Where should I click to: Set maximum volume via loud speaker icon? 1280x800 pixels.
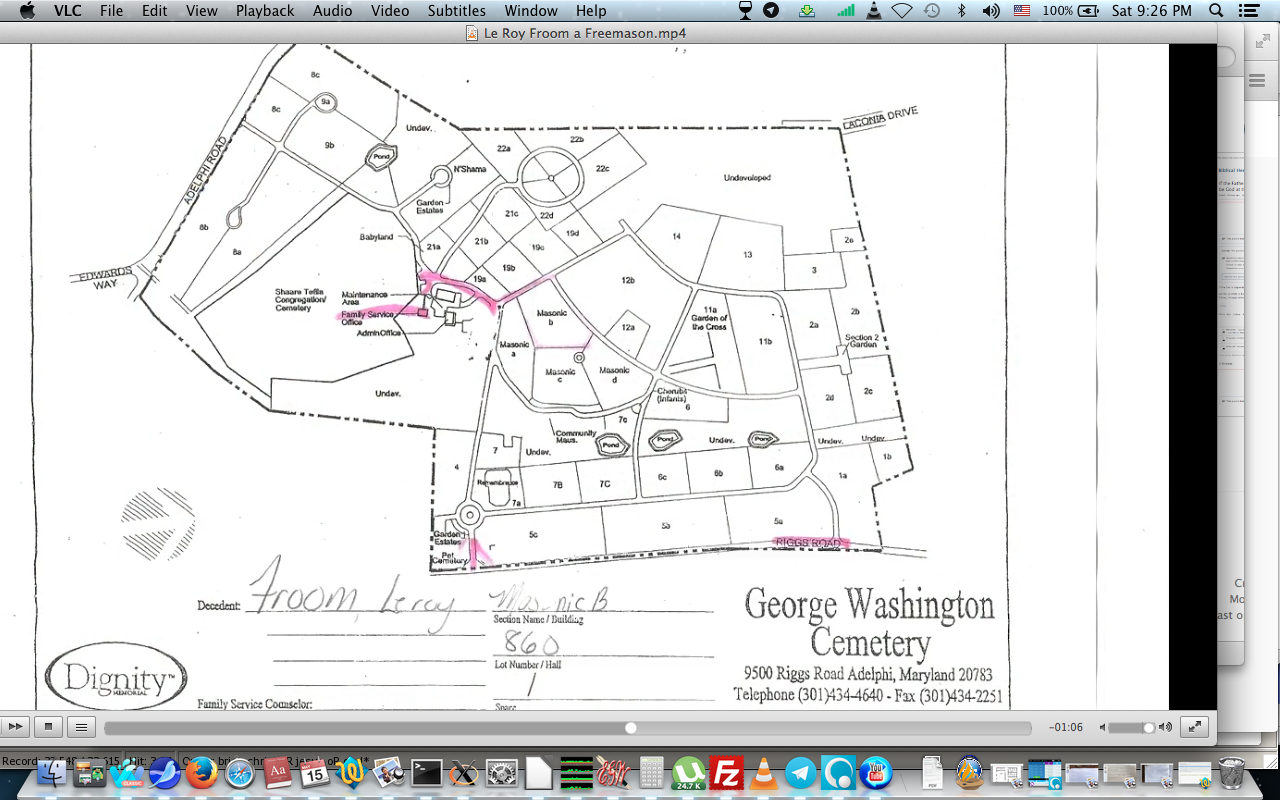click(1164, 728)
